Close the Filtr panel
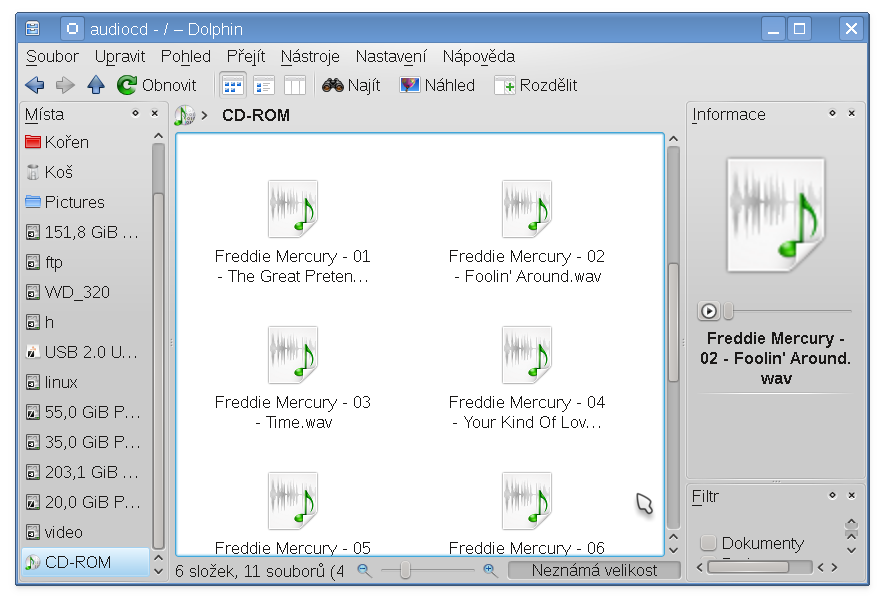This screenshot has width=885, height=604. coord(852,495)
